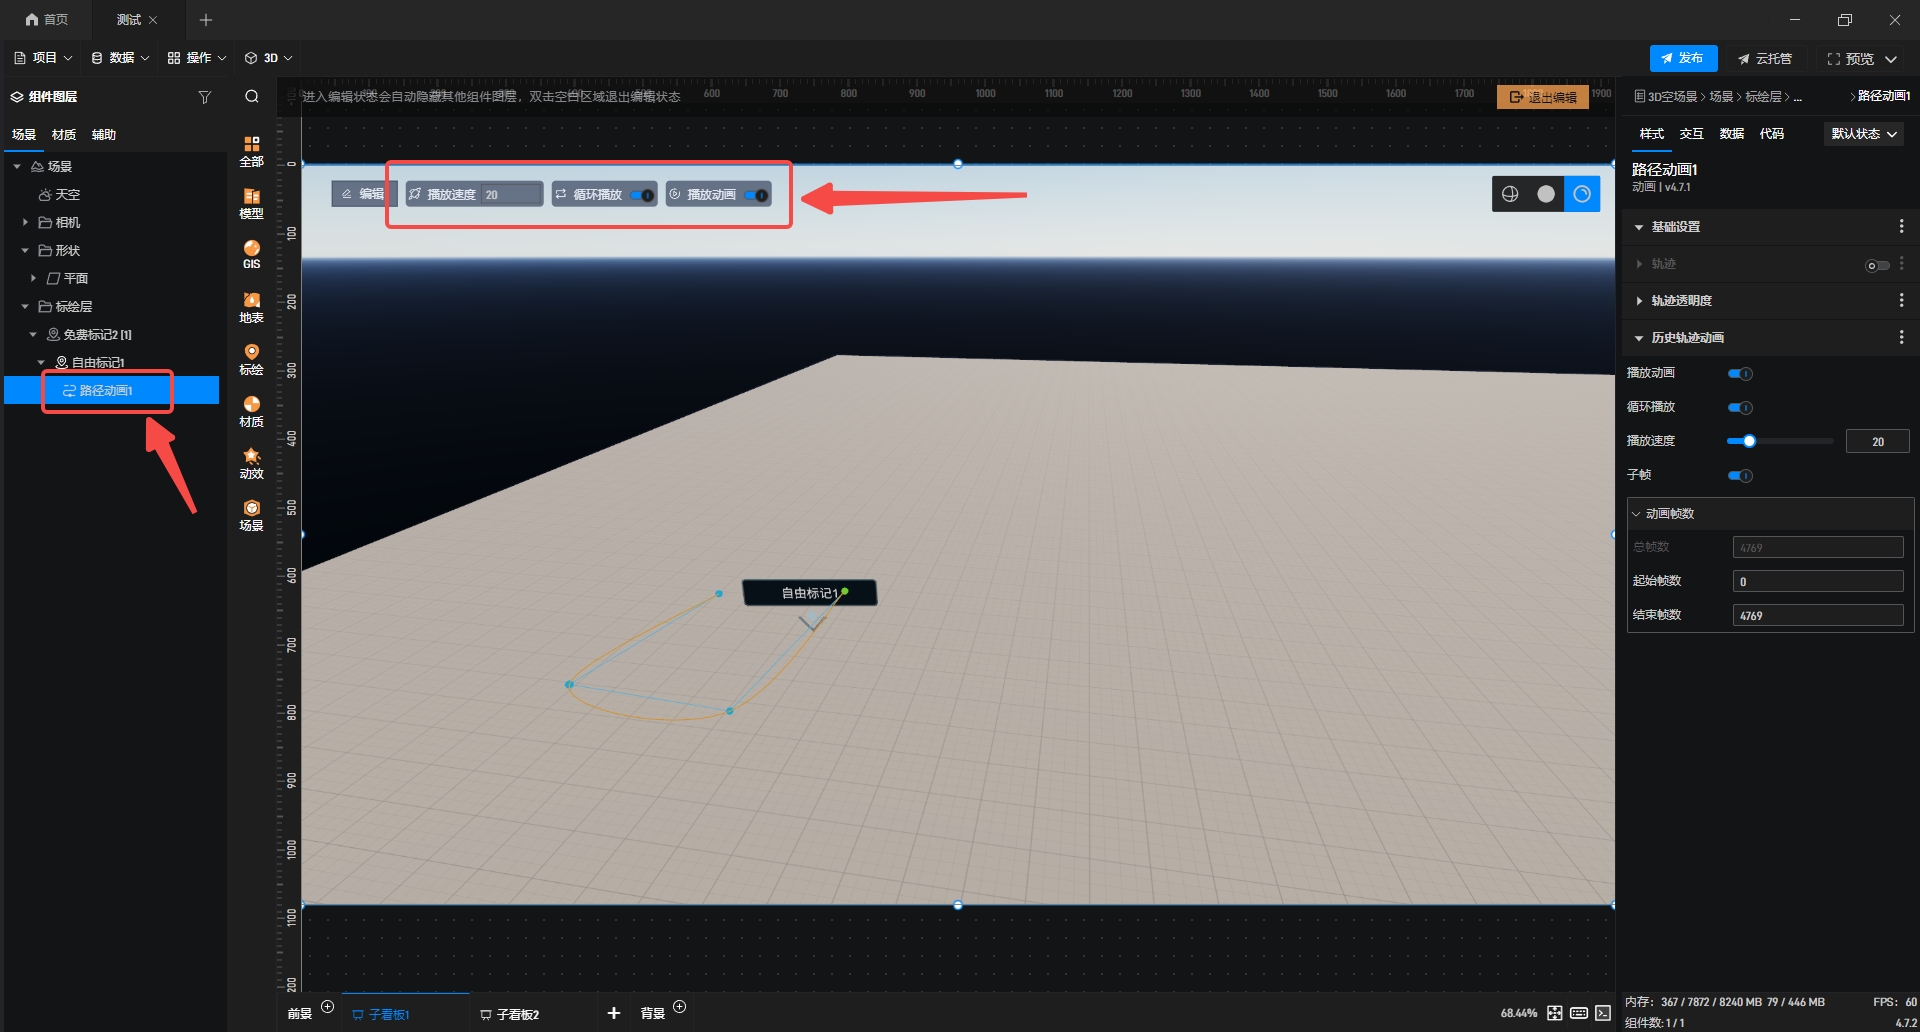This screenshot has height=1032, width=1920.
Task: Click the blue circular view-mode icon
Action: [1582, 194]
